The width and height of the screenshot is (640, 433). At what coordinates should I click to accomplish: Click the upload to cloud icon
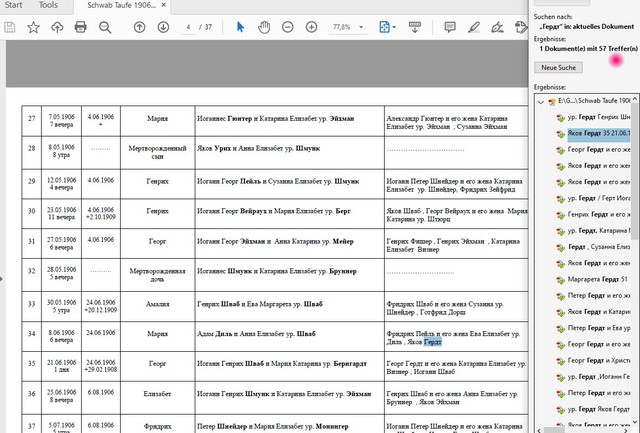[x=57, y=27]
